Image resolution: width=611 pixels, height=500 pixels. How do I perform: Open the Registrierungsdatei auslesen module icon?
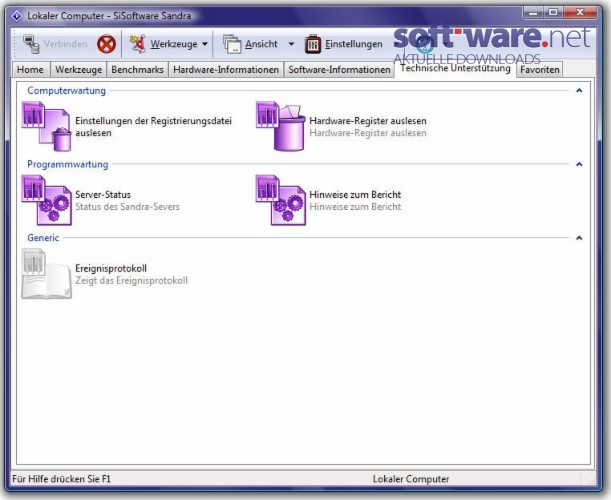[x=46, y=126]
